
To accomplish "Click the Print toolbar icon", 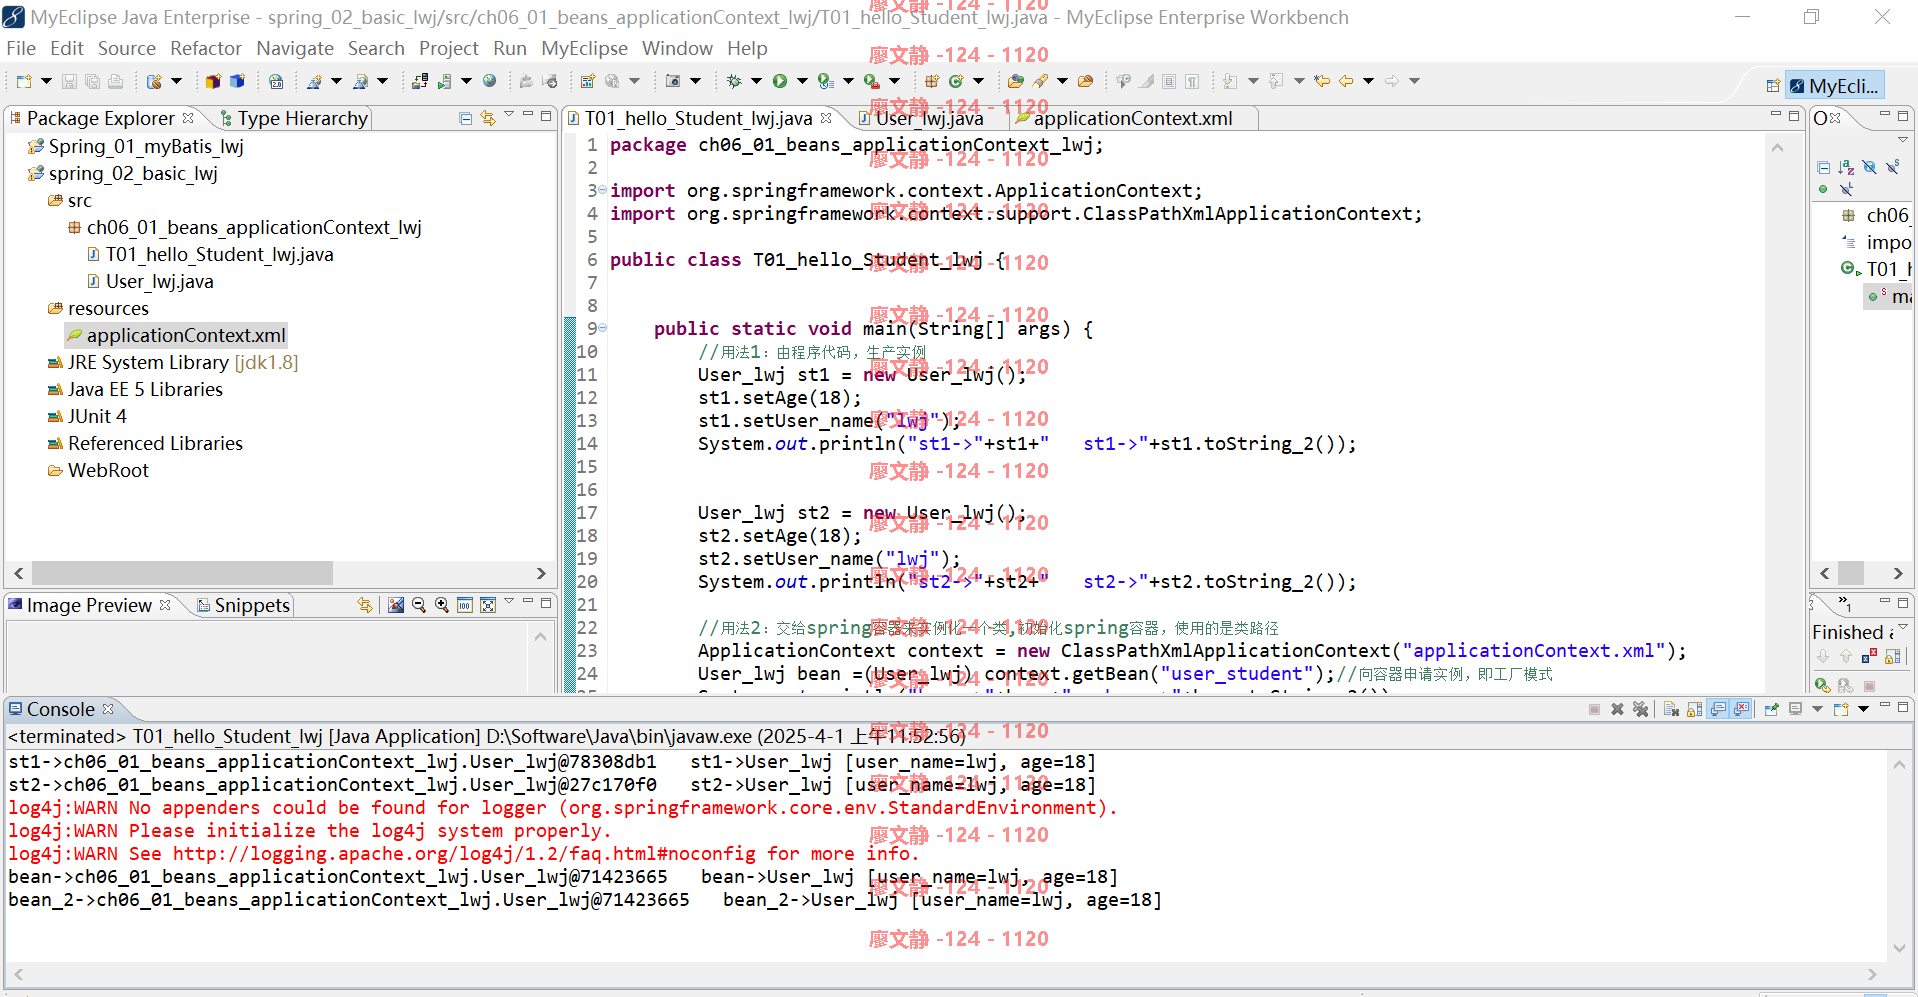I will coord(116,81).
